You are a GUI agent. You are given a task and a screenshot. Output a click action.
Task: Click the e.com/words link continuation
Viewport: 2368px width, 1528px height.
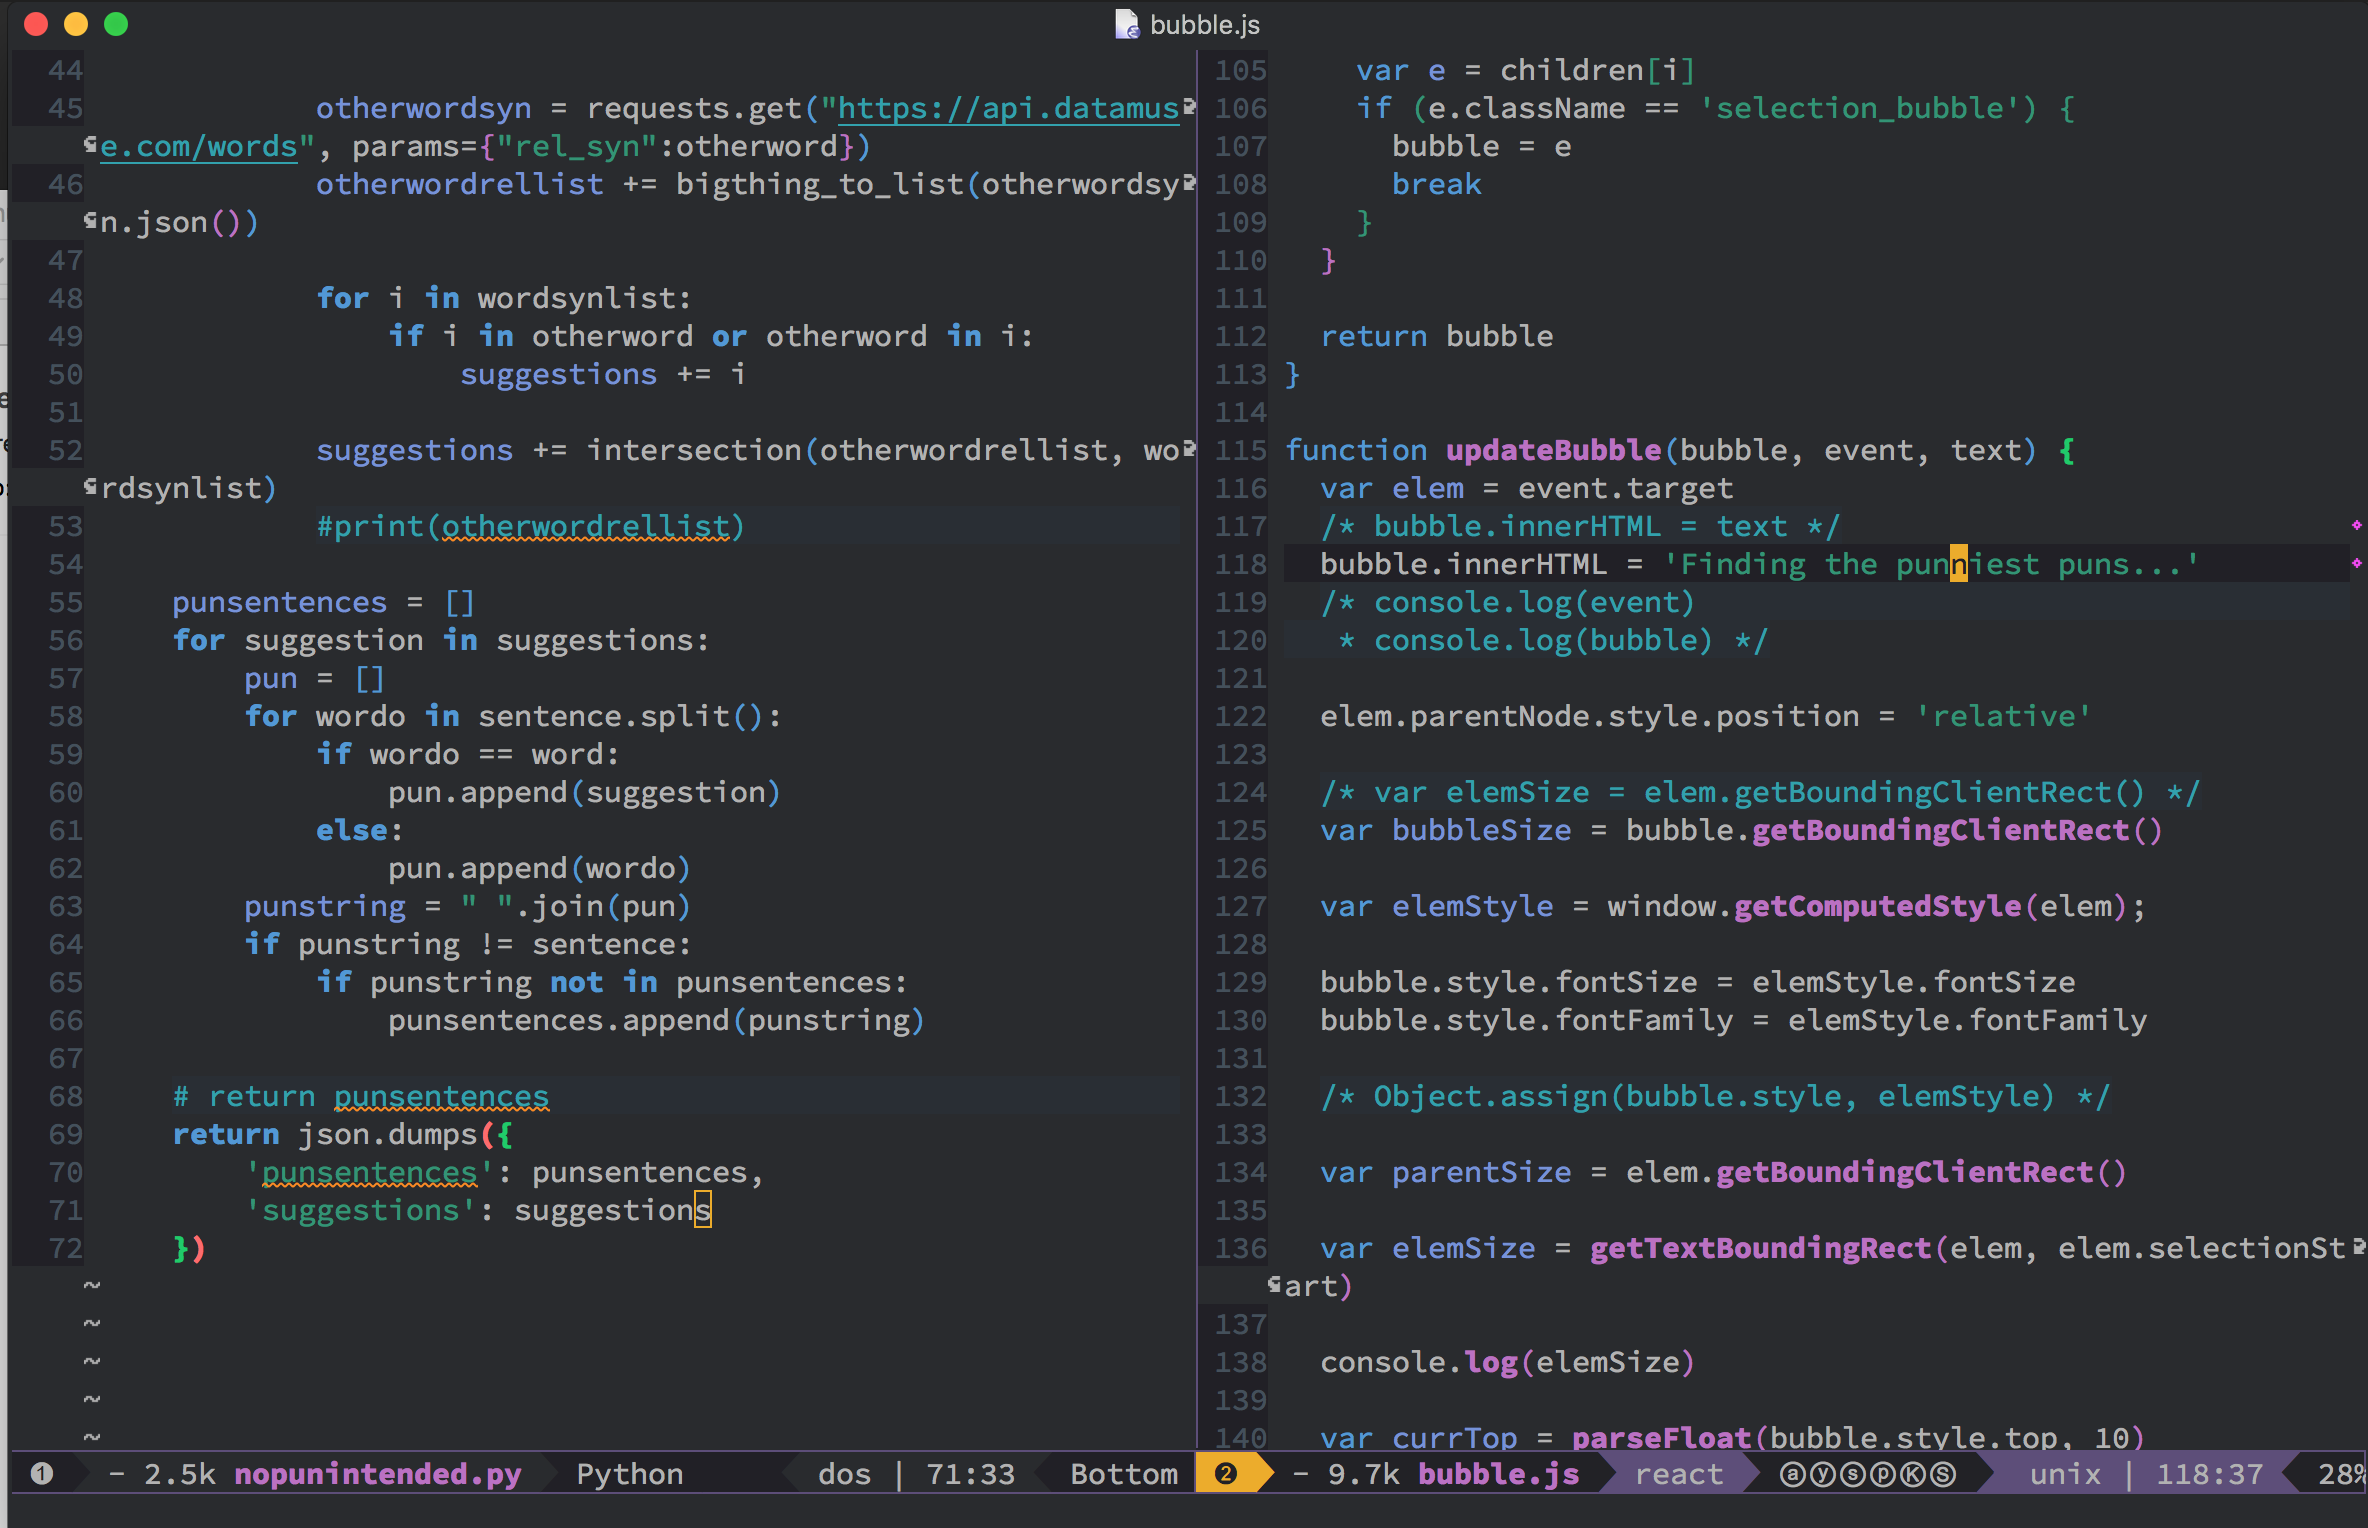tap(199, 146)
